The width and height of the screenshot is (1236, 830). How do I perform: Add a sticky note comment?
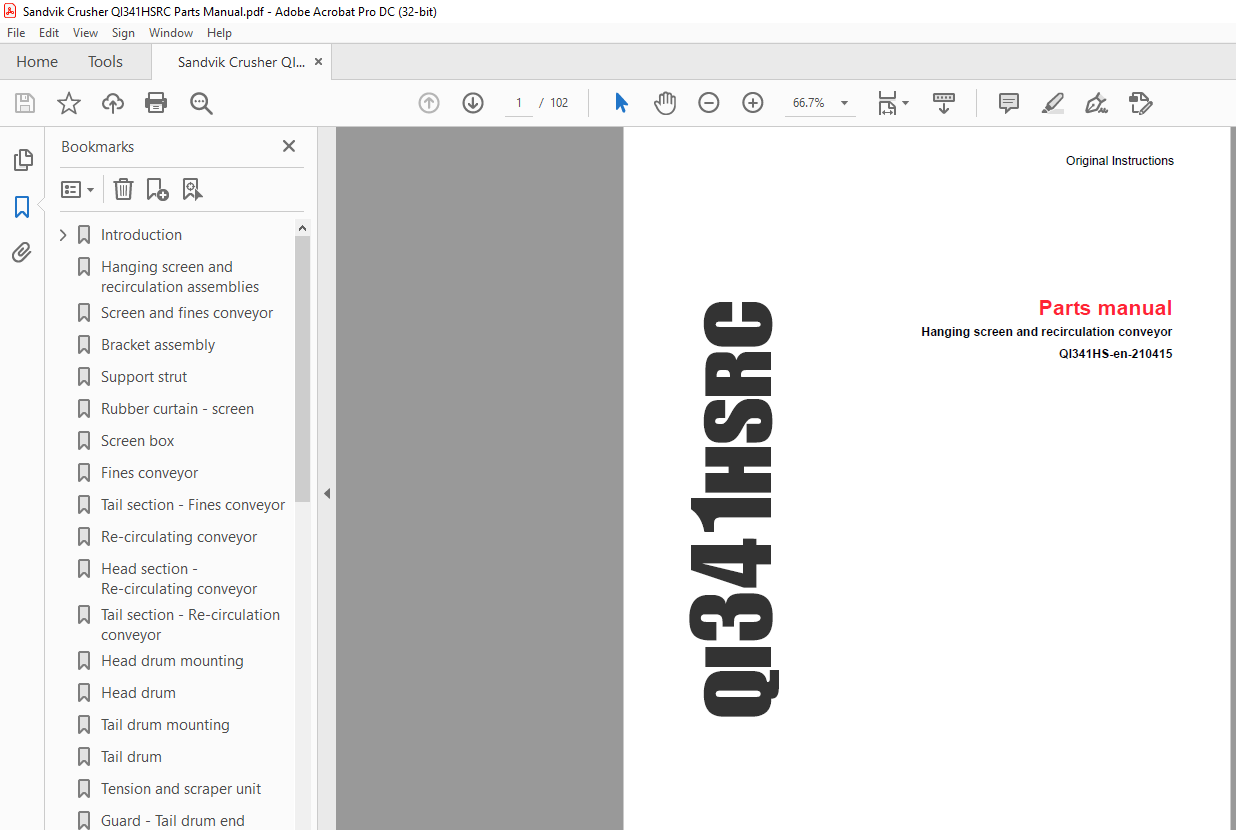click(x=1009, y=103)
